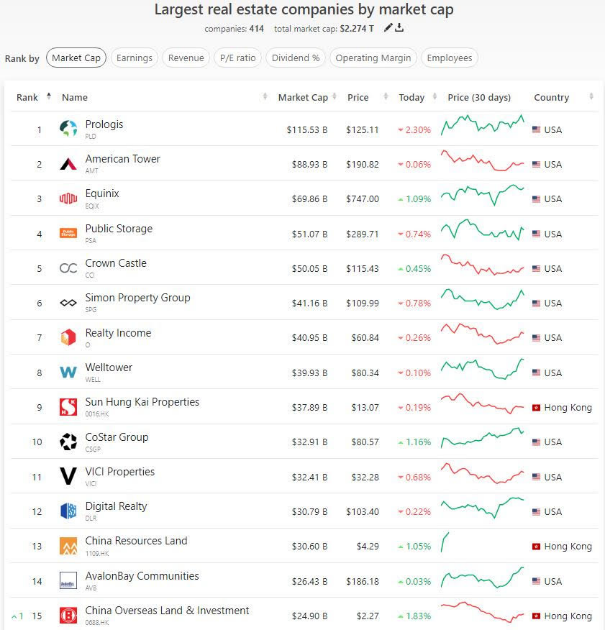
Task: Open Welltower 30-day price sparkline
Action: coord(482,368)
